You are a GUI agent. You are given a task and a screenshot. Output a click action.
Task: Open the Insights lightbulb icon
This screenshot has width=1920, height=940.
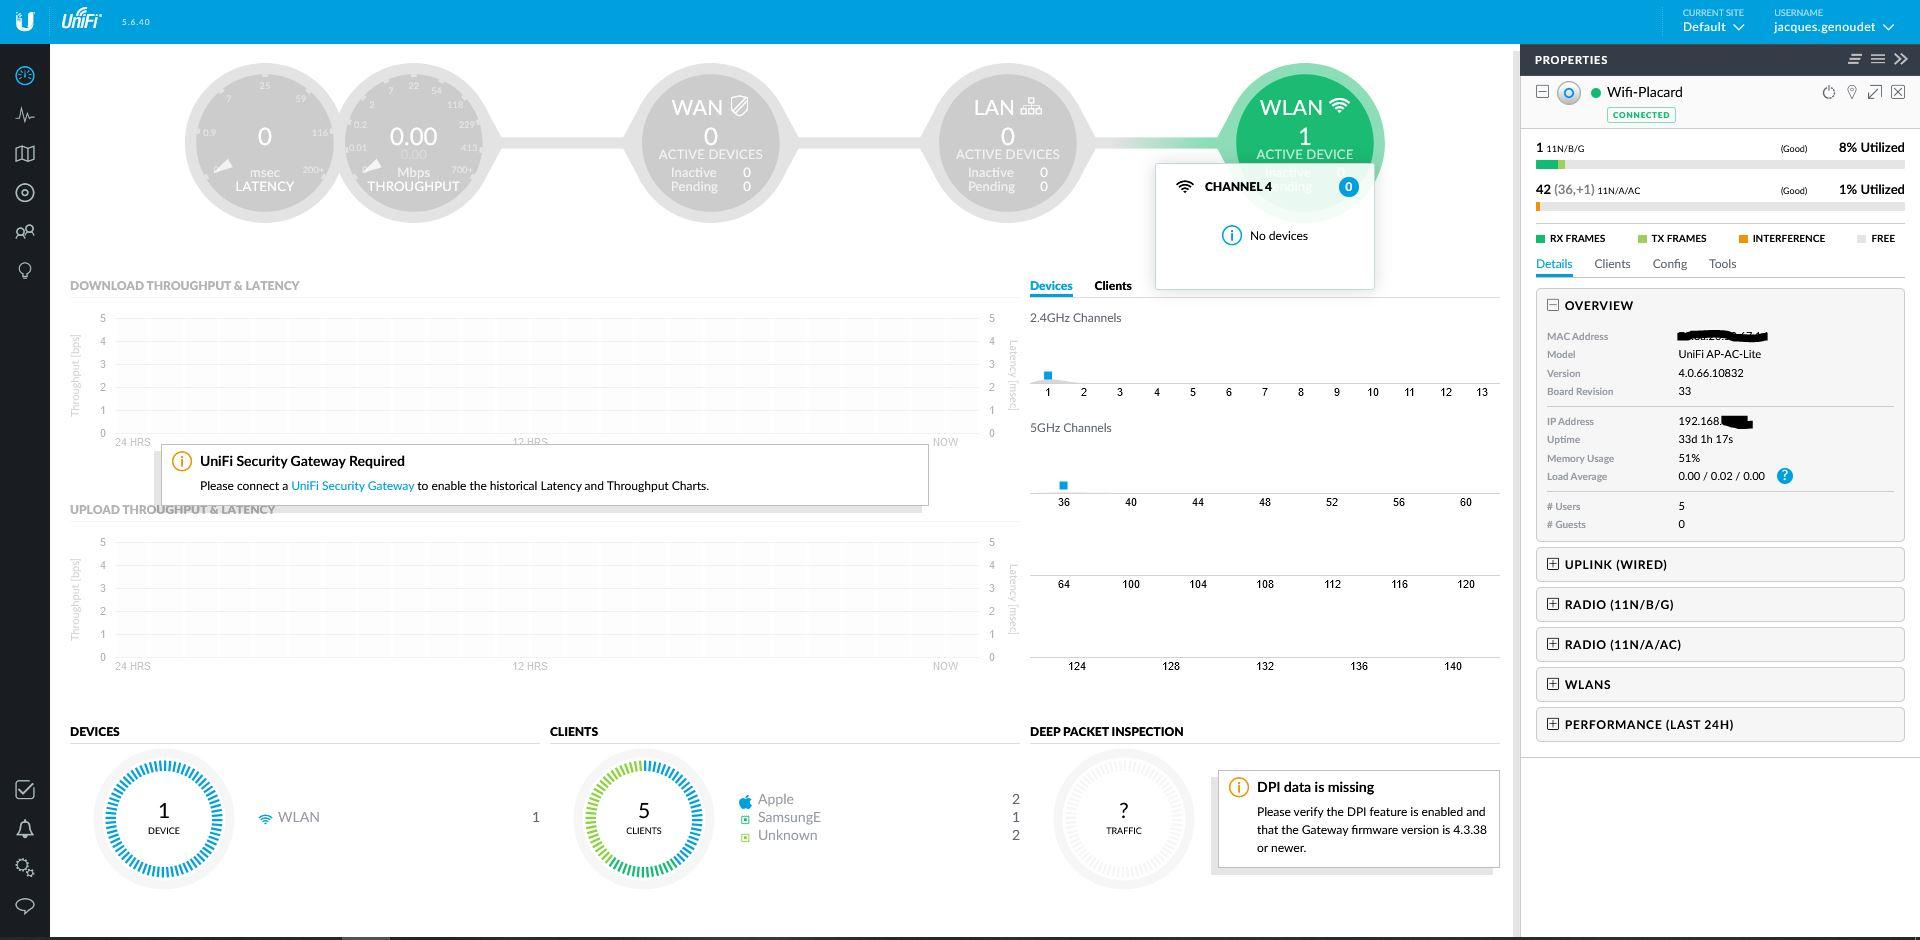click(25, 271)
